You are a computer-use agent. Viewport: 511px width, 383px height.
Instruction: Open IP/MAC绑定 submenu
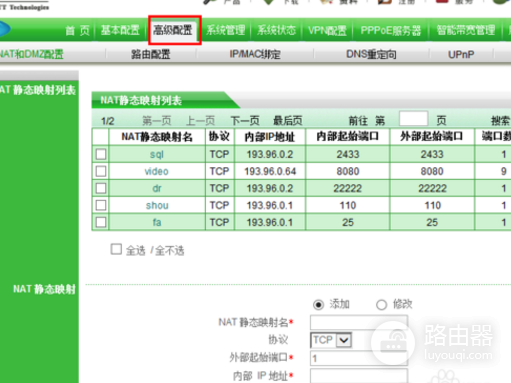tap(255, 54)
